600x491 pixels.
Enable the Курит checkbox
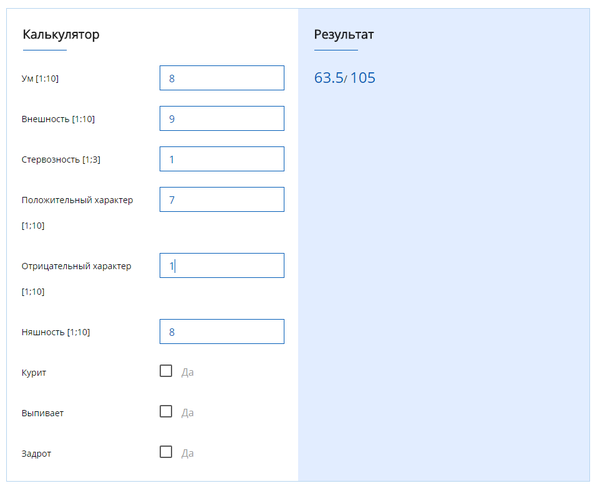166,371
